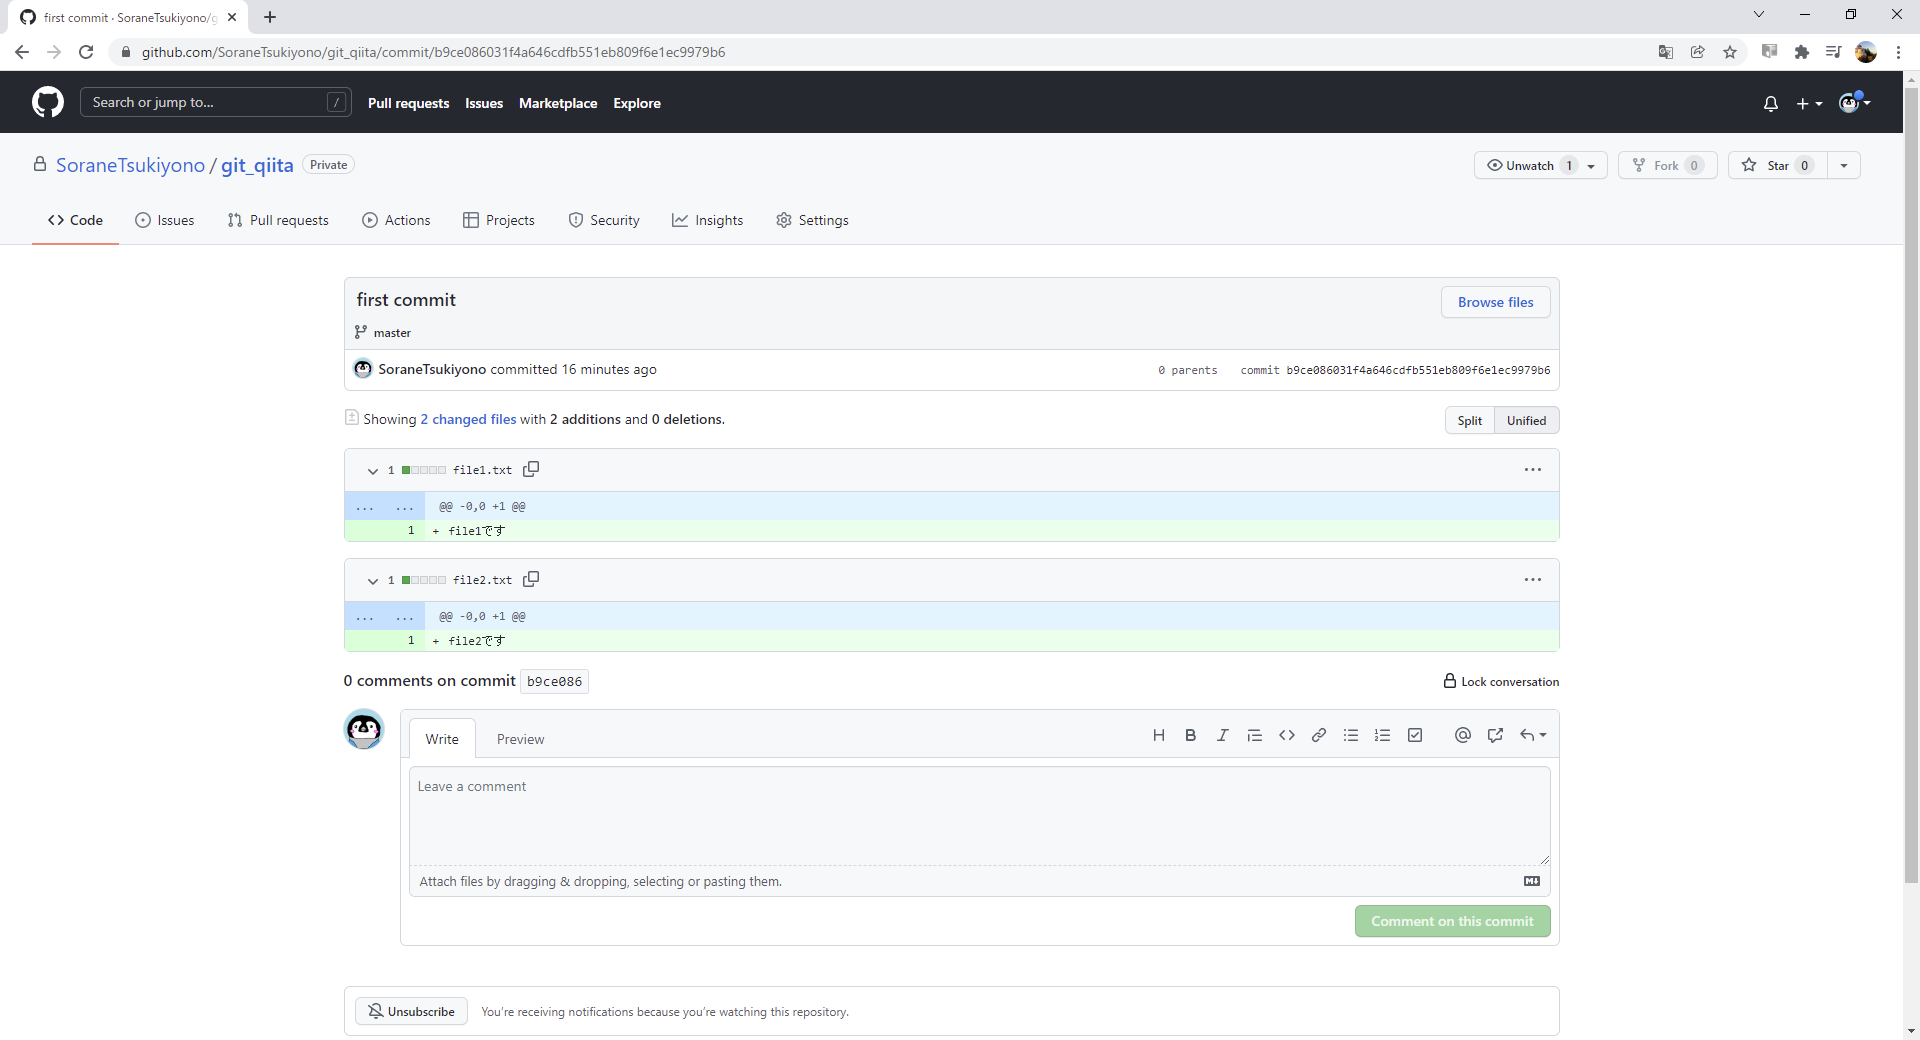Image resolution: width=1920 pixels, height=1040 pixels.
Task: Add a task list to the comment
Action: (1415, 735)
